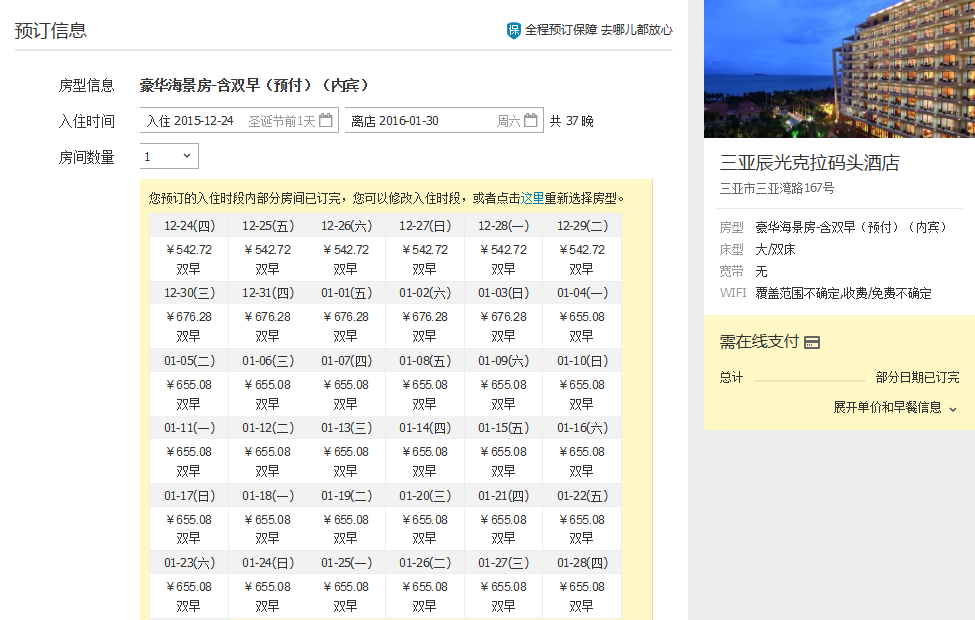
Task: Select the 01-23(六) date cell
Action: [189, 563]
